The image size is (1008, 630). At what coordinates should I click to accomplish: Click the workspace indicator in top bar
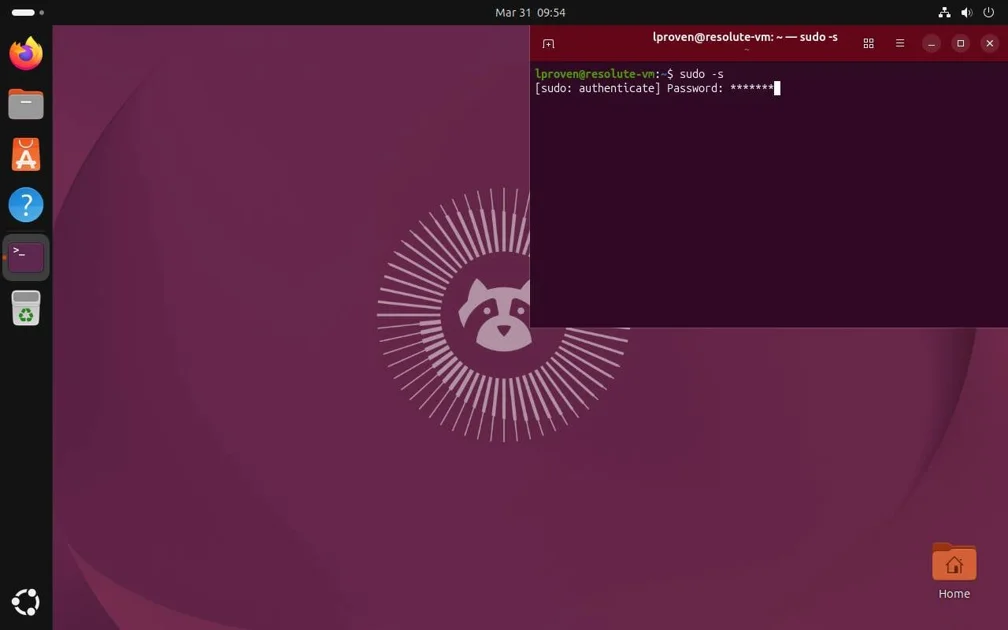tap(27, 13)
